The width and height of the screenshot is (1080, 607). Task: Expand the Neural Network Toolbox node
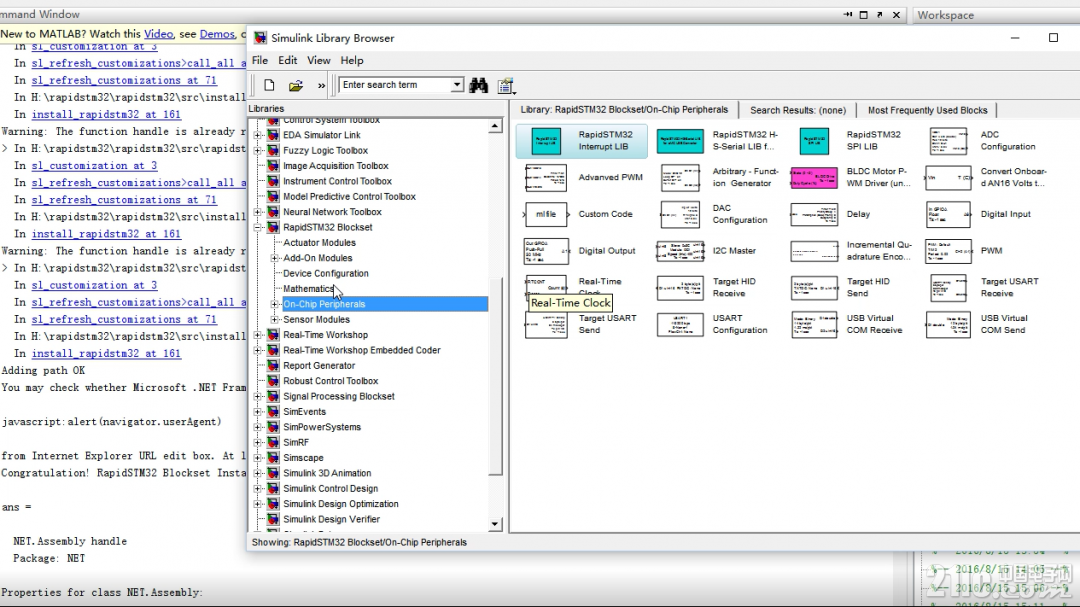[x=258, y=212]
